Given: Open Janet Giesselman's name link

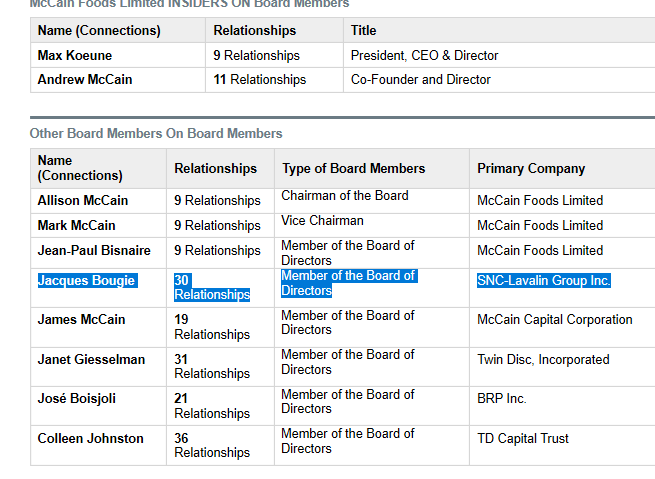Looking at the screenshot, I should tap(91, 360).
